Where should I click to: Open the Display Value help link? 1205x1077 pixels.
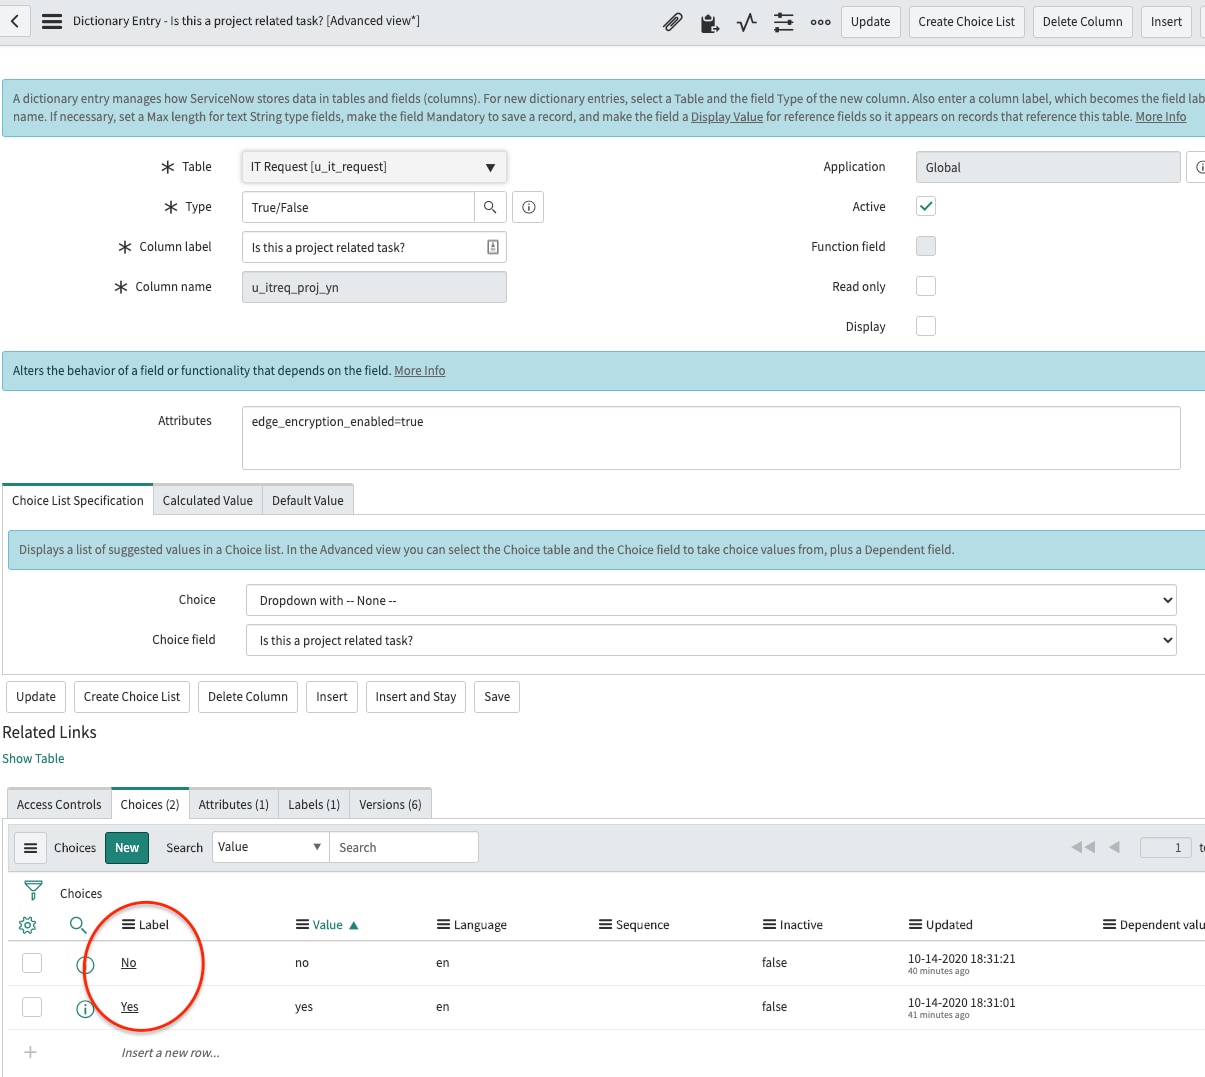point(727,117)
